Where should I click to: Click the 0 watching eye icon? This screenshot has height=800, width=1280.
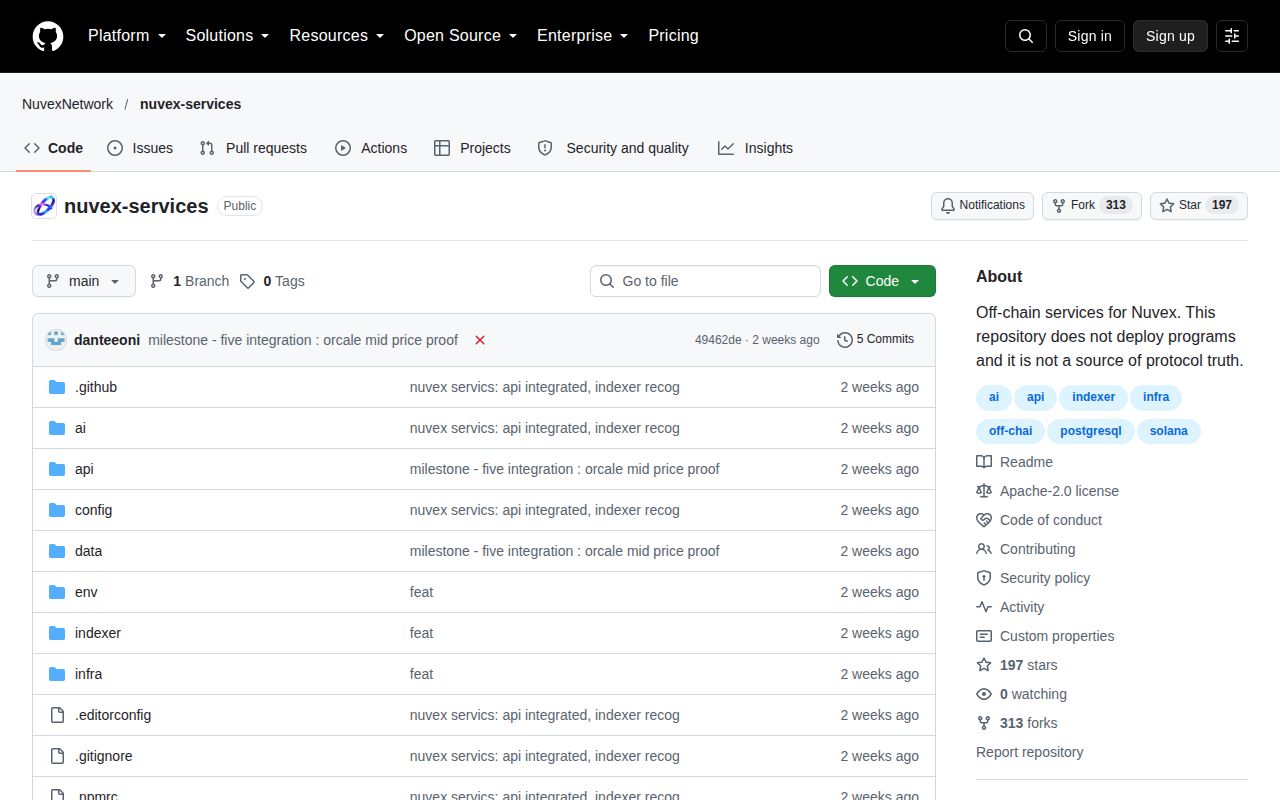pos(984,694)
